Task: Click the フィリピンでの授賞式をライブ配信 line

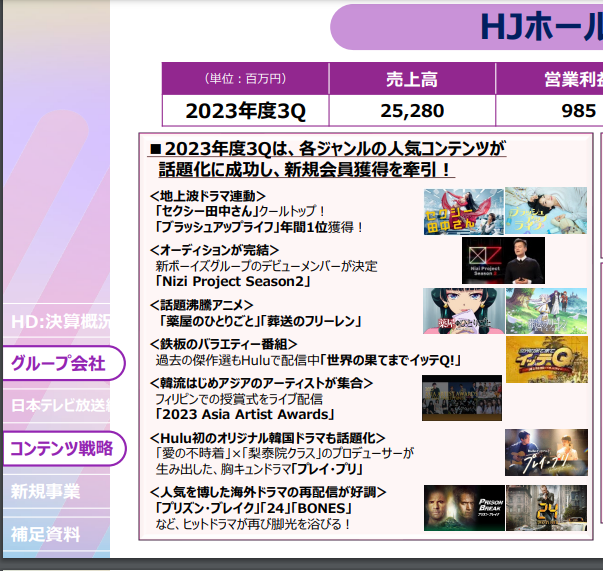Action: [x=239, y=399]
